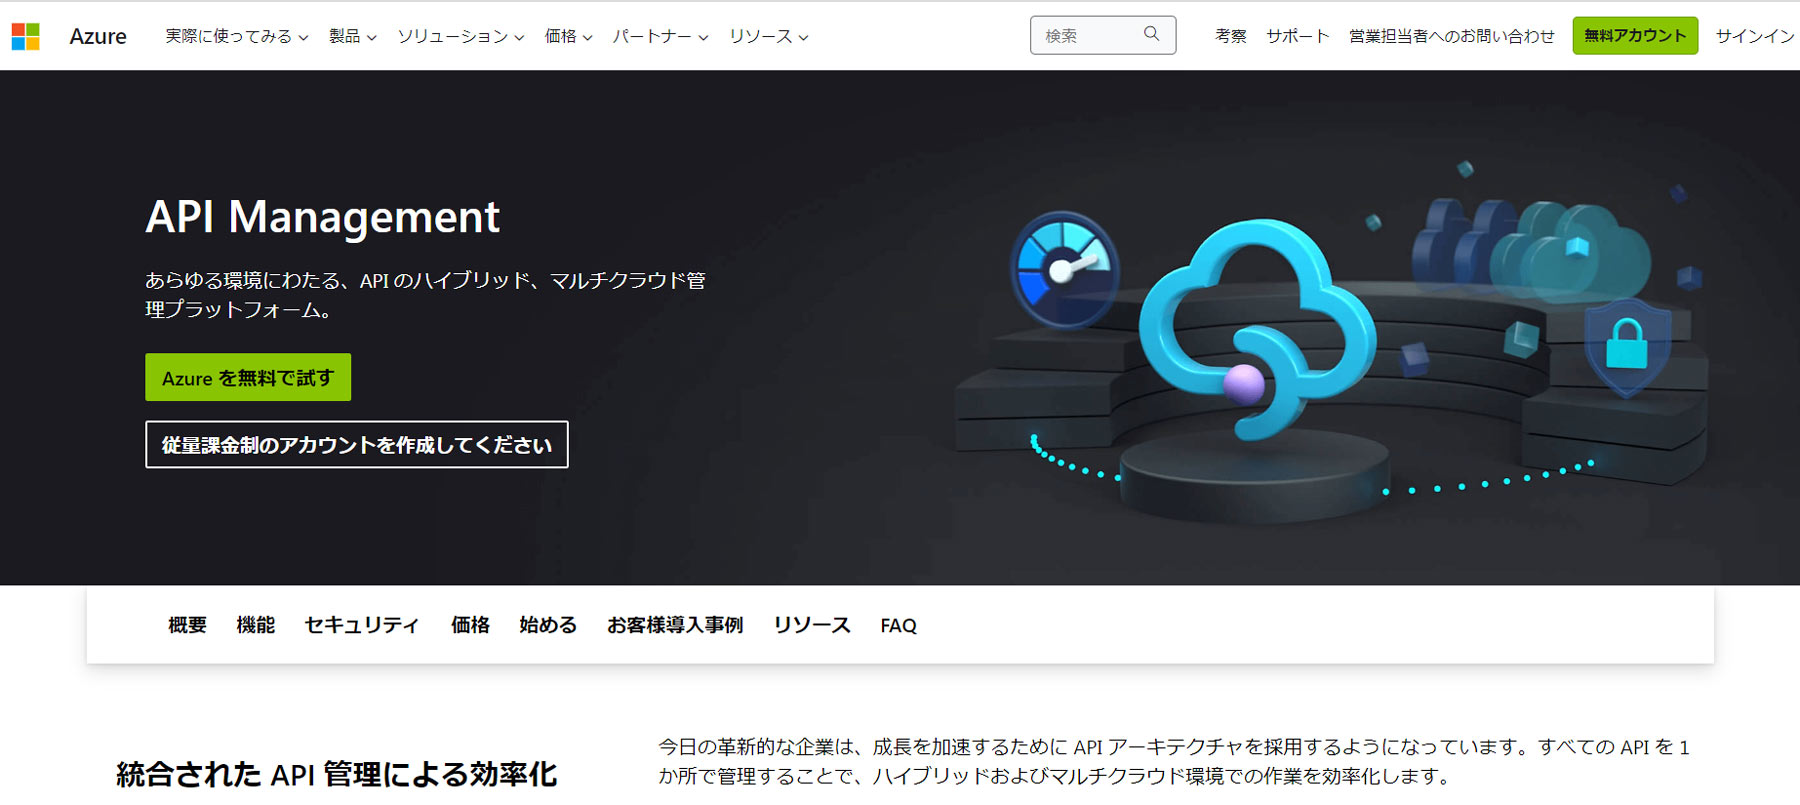Click 従量課金制のアカウントを作成してください button
This screenshot has height=805, width=1800.
coord(357,445)
